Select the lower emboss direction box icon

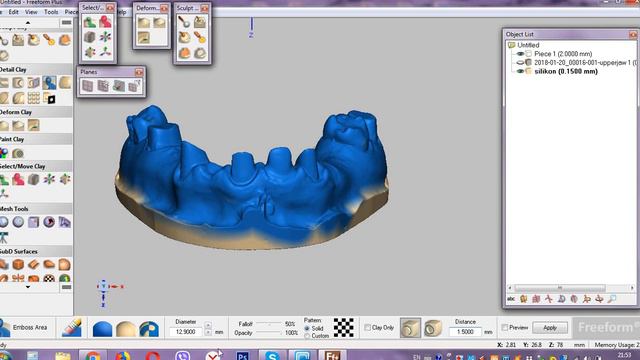tap(433, 328)
